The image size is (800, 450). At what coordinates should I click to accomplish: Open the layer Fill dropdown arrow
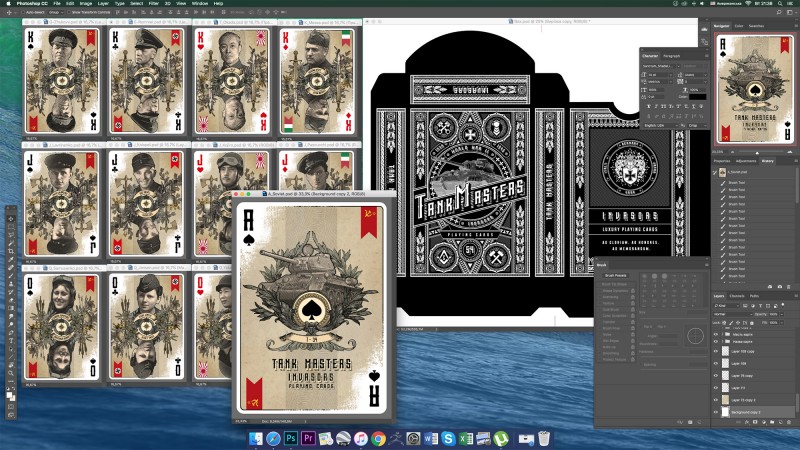pos(782,323)
